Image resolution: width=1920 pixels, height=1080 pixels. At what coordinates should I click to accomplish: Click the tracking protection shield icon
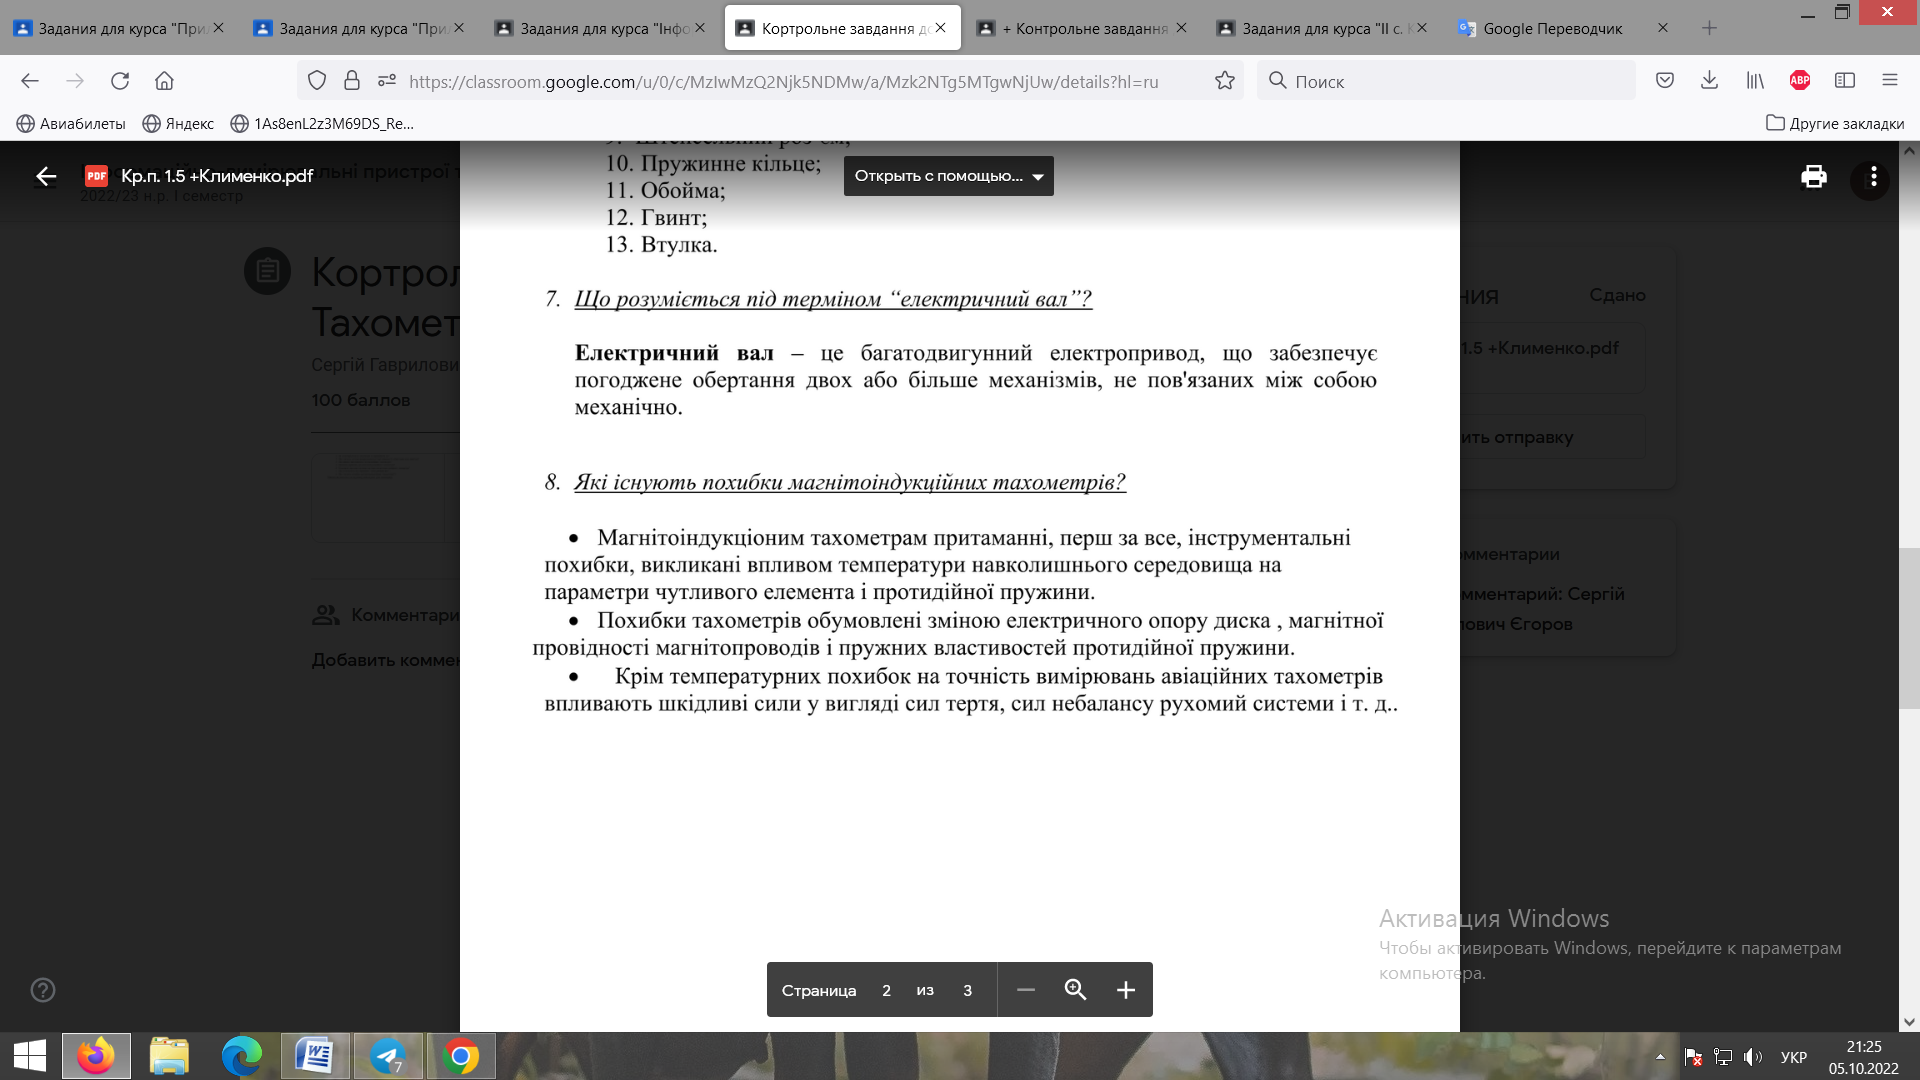(x=317, y=81)
